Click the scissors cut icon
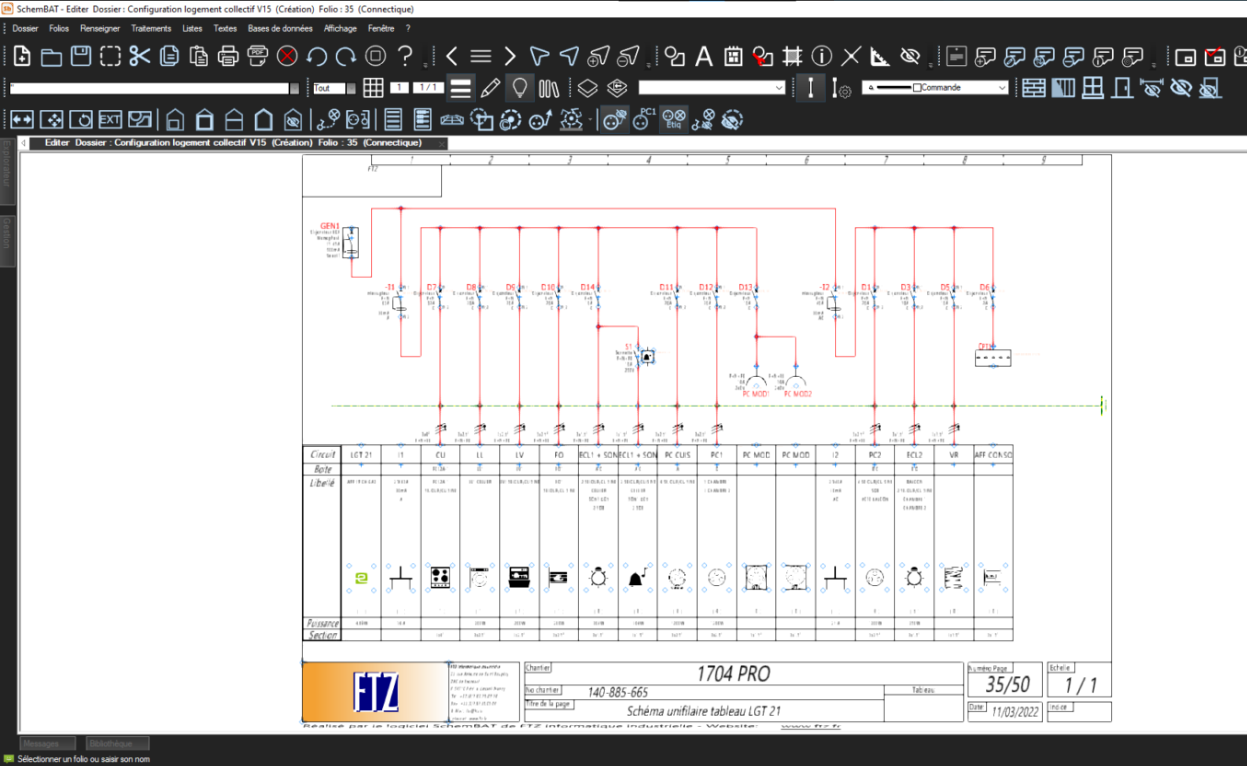 (x=139, y=56)
